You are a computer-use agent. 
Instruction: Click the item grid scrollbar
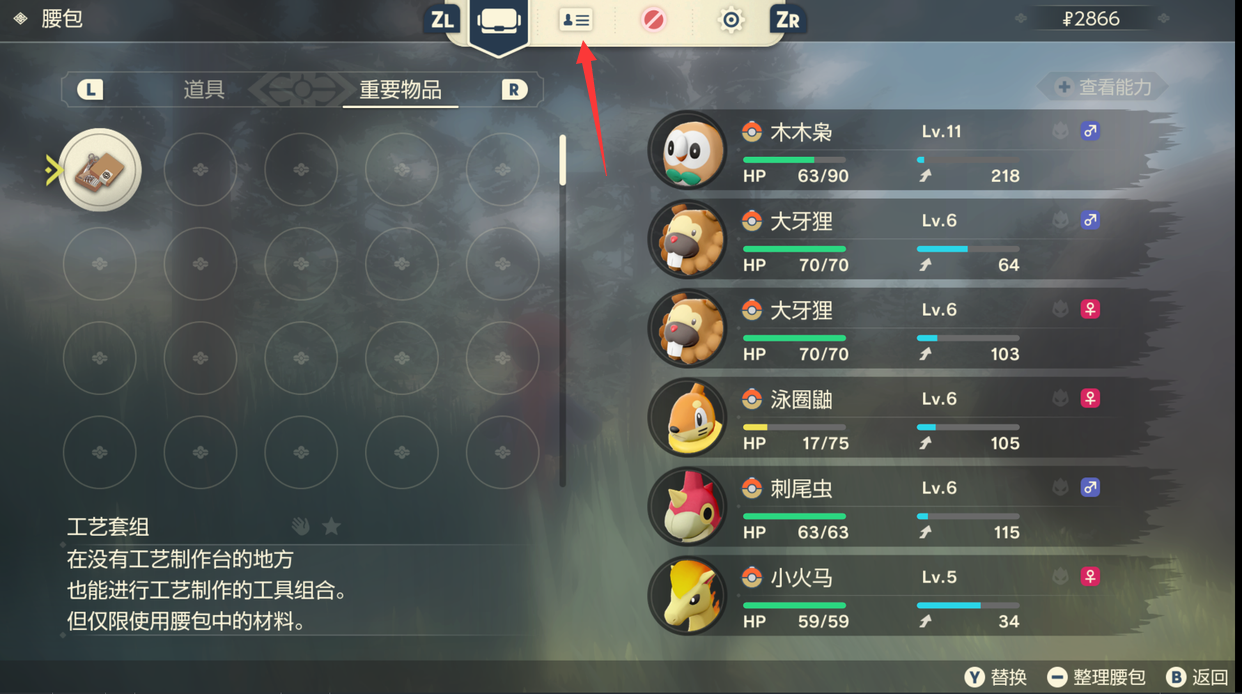[x=563, y=310]
